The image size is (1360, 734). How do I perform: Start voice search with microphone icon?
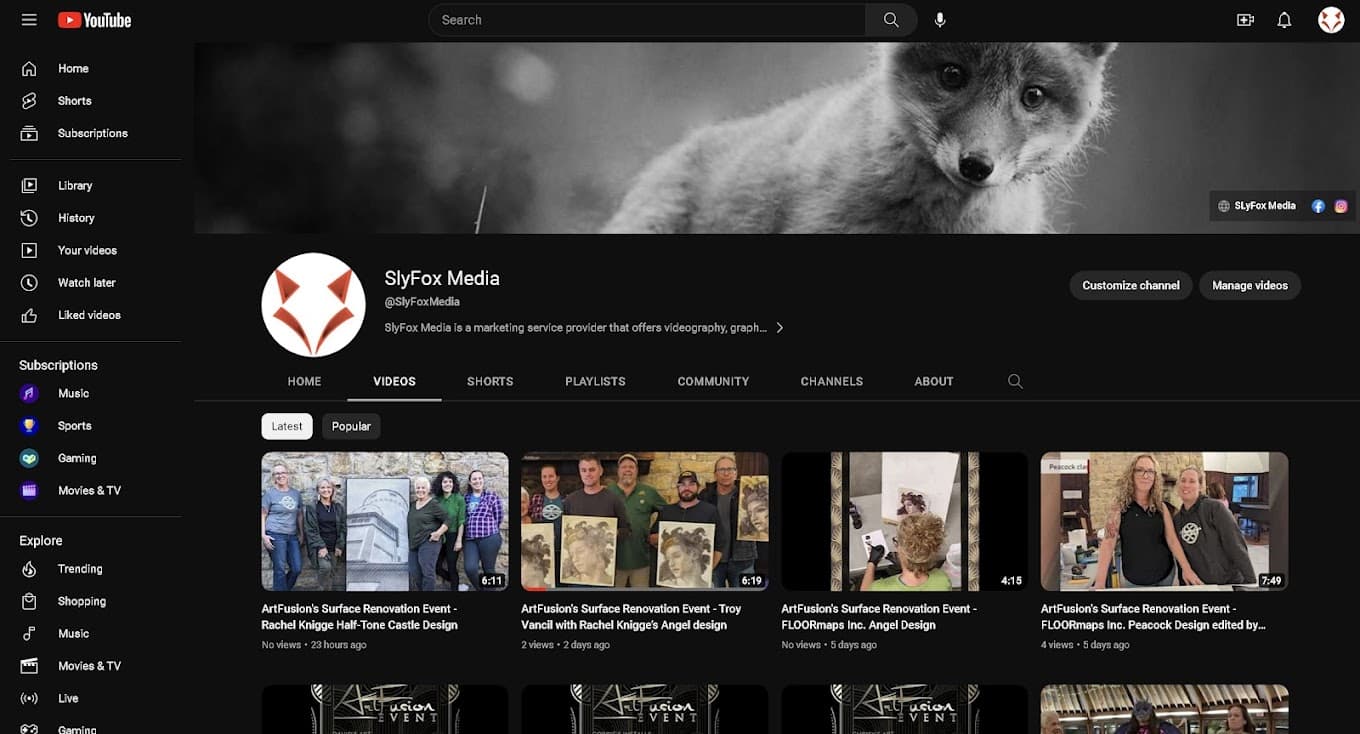[940, 20]
